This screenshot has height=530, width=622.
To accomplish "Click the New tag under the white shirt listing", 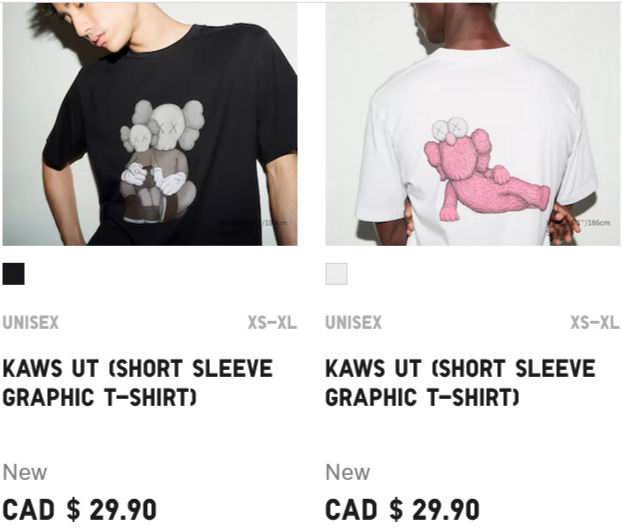I will pos(348,472).
